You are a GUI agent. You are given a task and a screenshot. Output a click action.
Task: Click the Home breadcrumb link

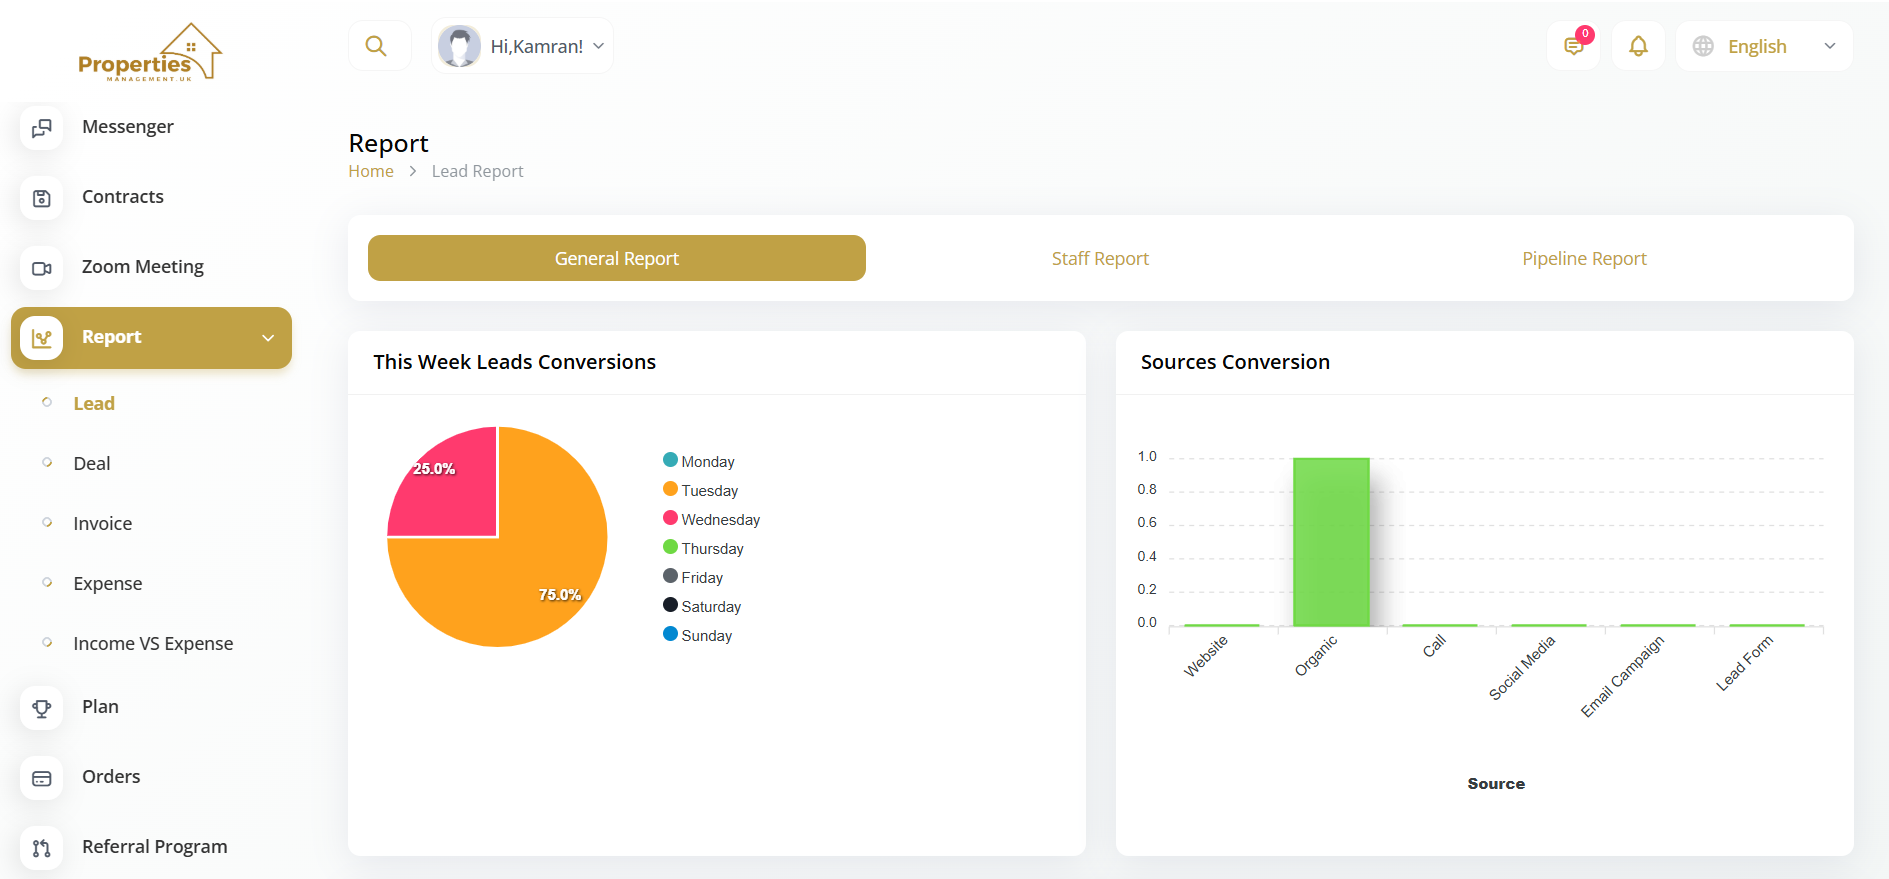click(371, 171)
